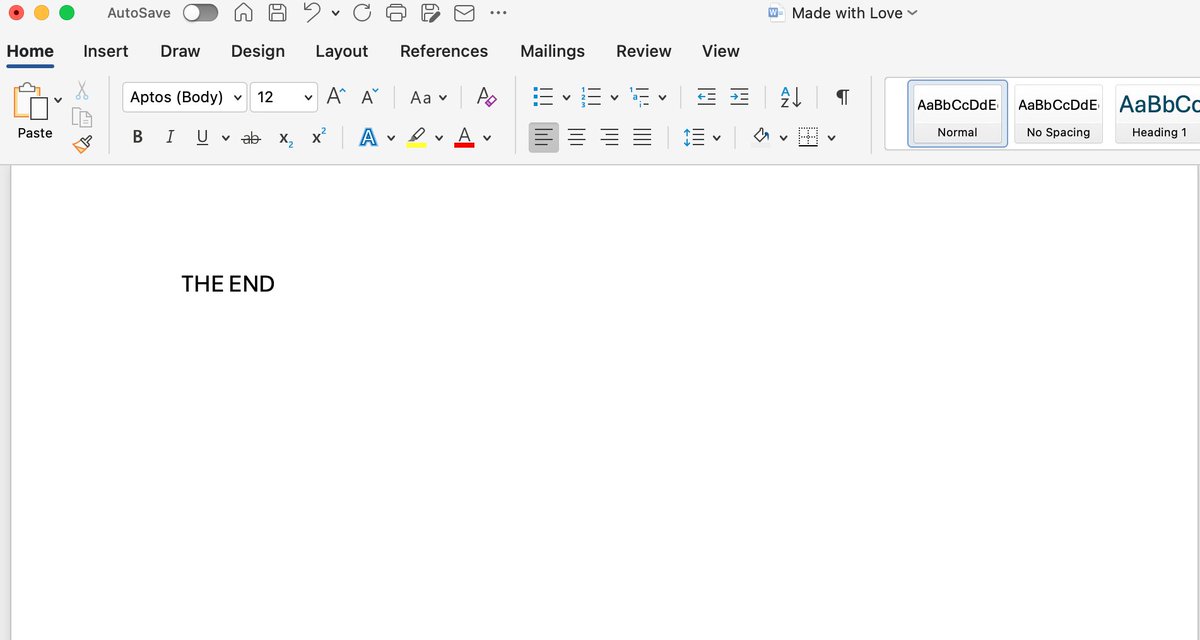The height and width of the screenshot is (640, 1200).
Task: Decrease font size with smaller A
Action: [x=369, y=96]
